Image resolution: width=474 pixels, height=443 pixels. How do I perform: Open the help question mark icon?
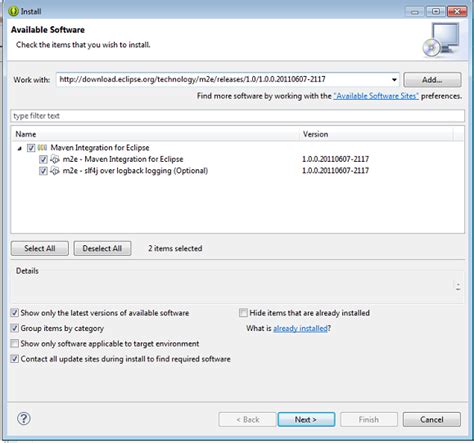tap(24, 418)
